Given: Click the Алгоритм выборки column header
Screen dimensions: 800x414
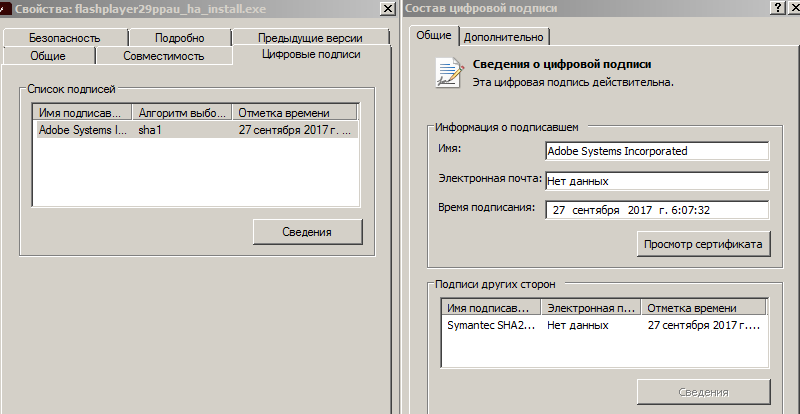Looking at the screenshot, I should (182, 113).
